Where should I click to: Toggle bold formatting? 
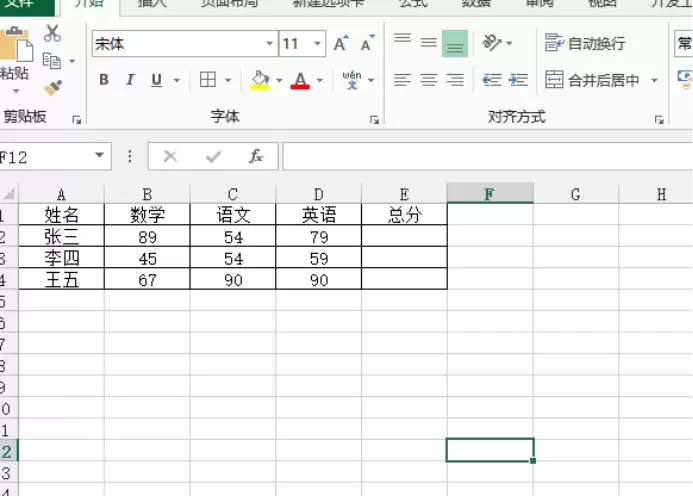click(x=104, y=80)
